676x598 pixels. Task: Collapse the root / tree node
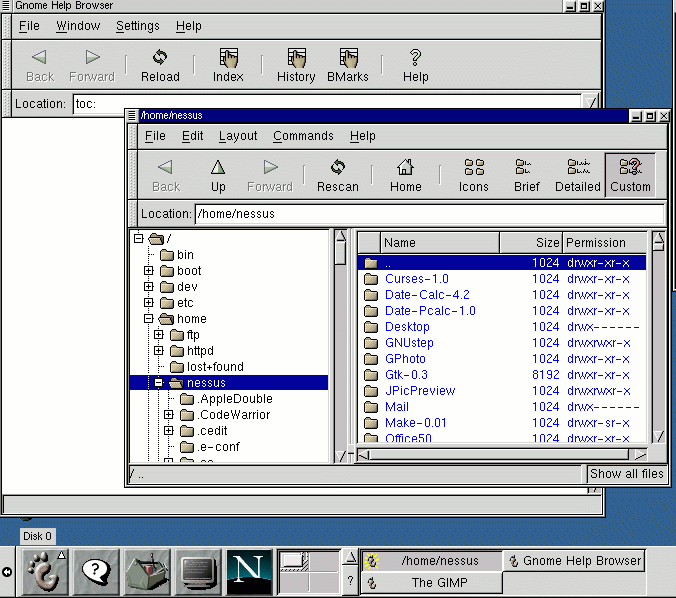[138, 238]
